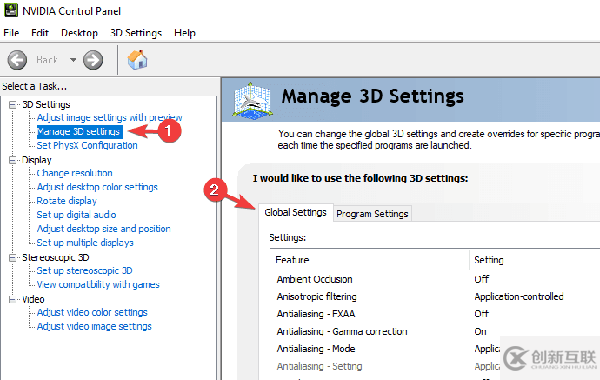This screenshot has height=380, width=600.
Task: Open View compatibility with games
Action: click(98, 285)
